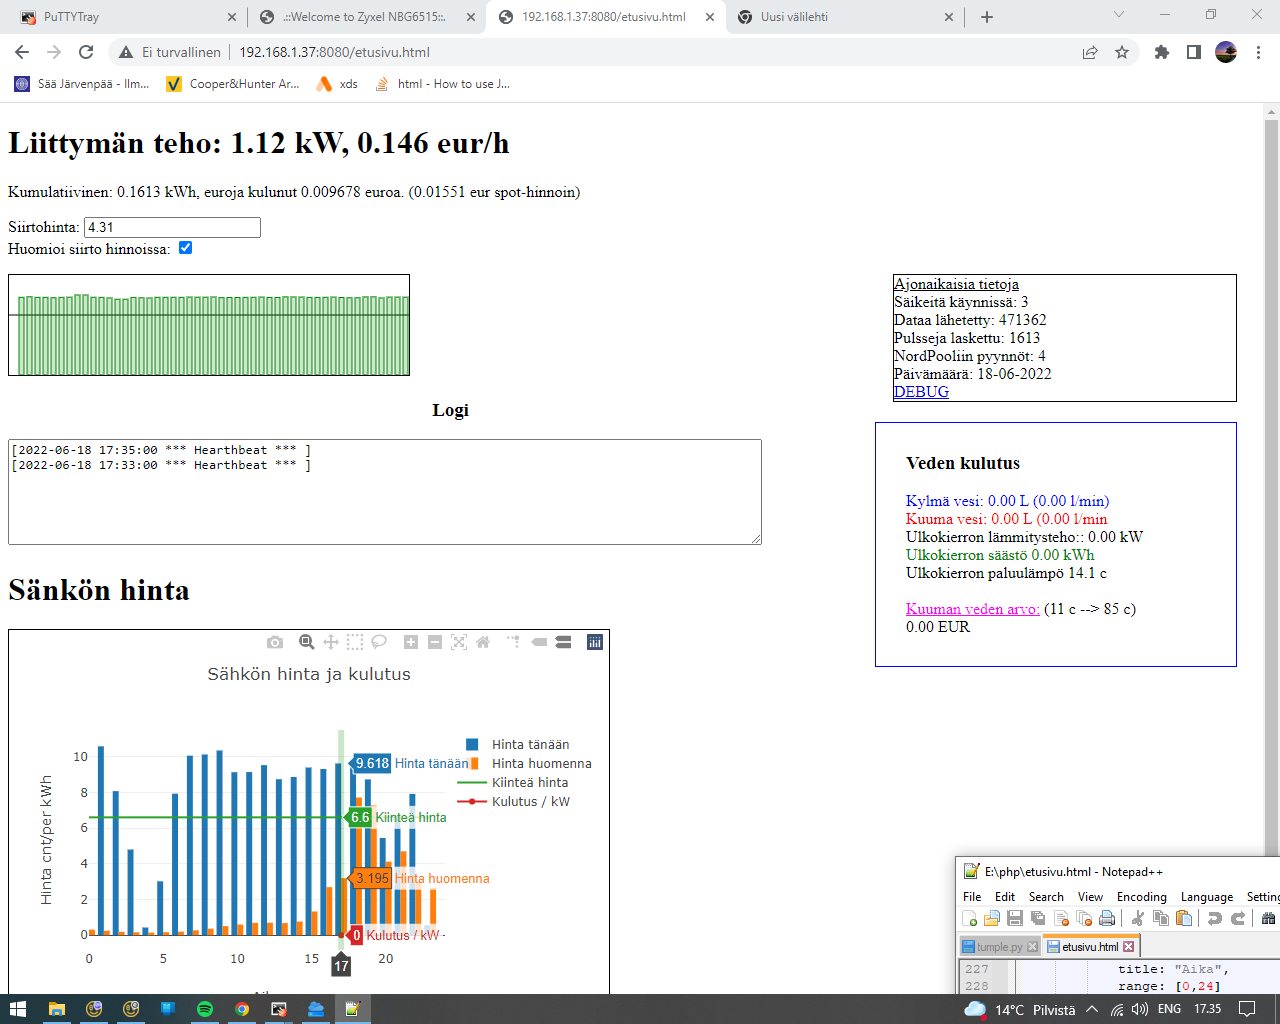Screen dimensions: 1280x1024
Task: Select the Lasso Select tool in plot
Action: 379,642
